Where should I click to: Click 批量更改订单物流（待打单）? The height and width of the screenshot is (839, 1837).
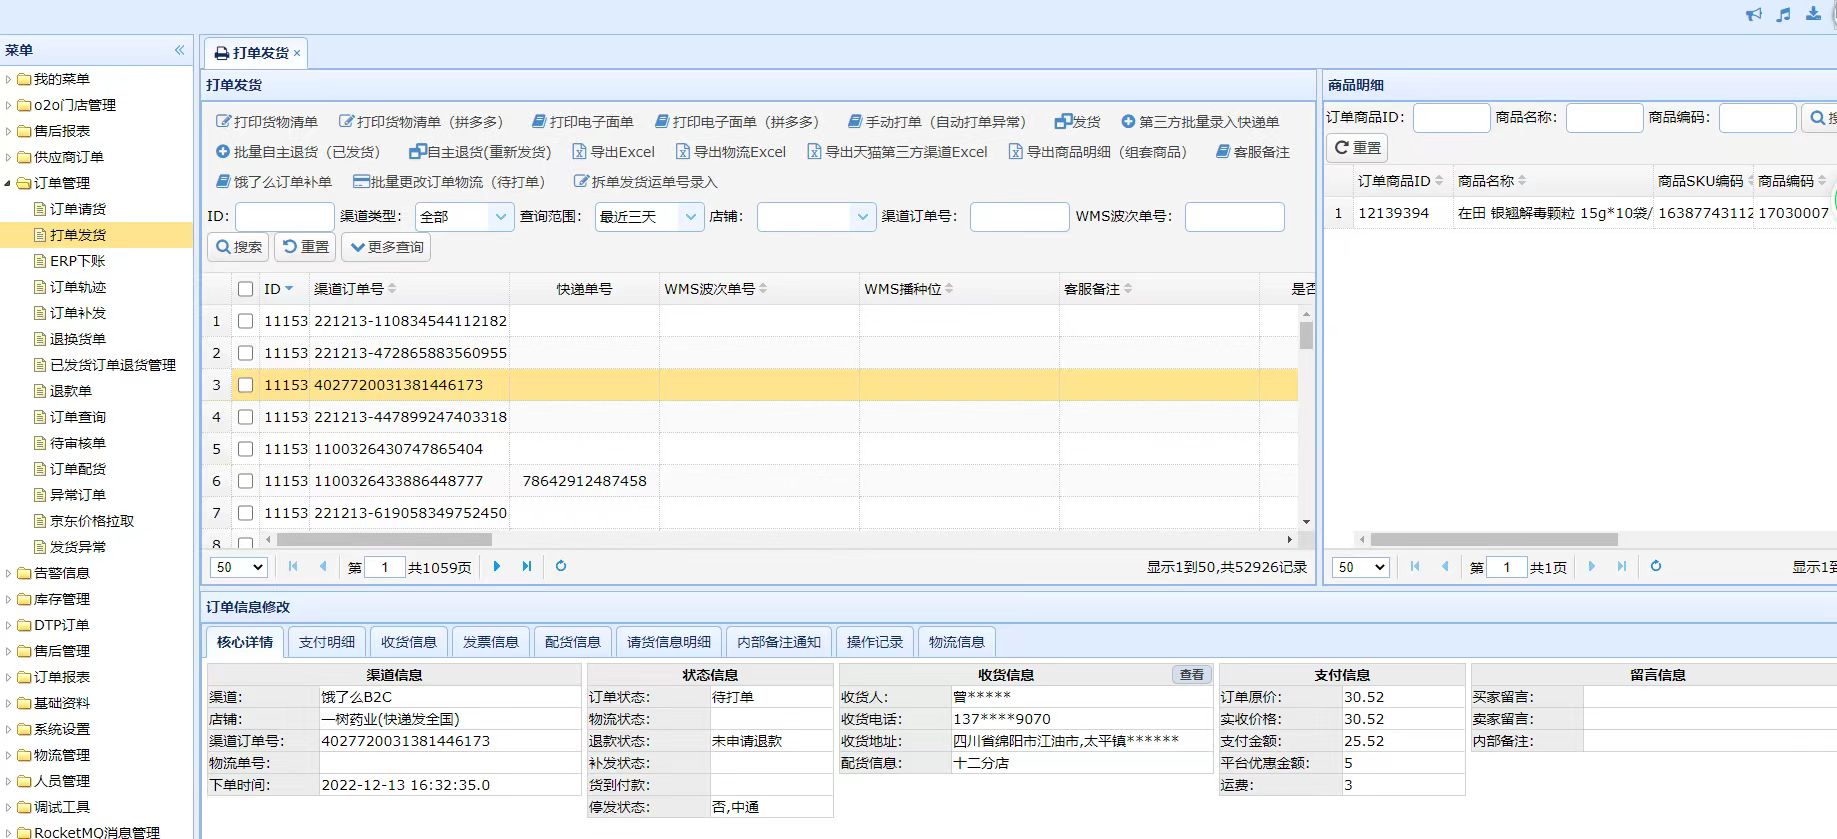point(449,182)
